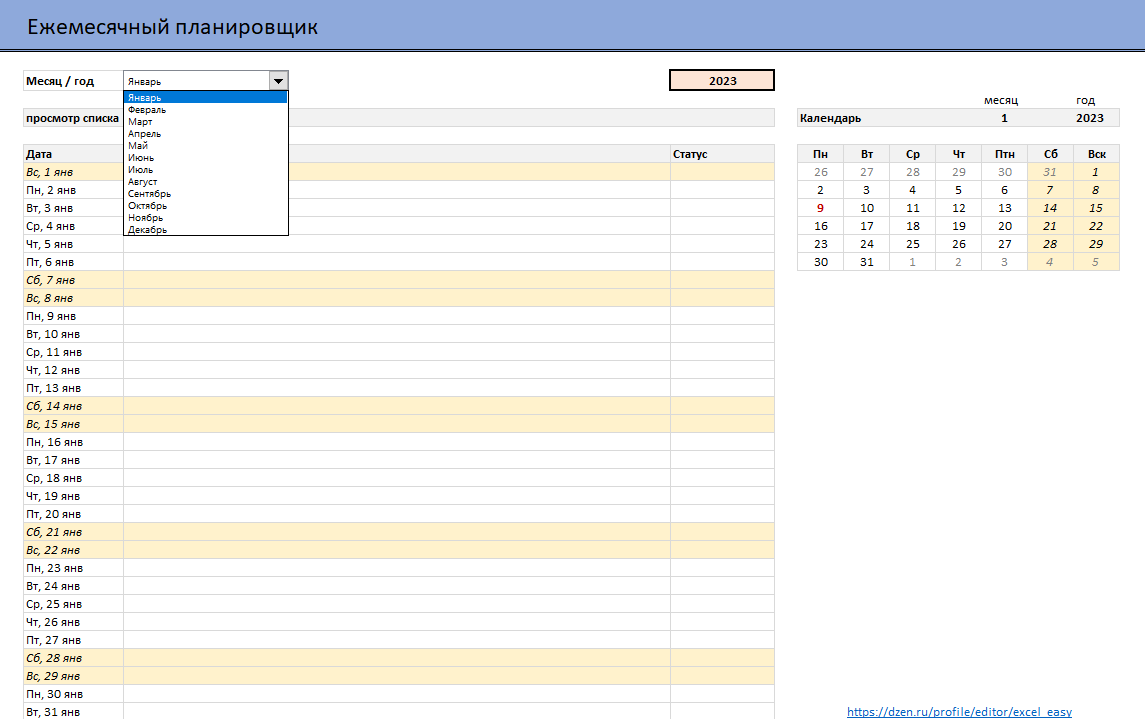
Task: Select date row Сб, 7 янв
Action: 73,280
